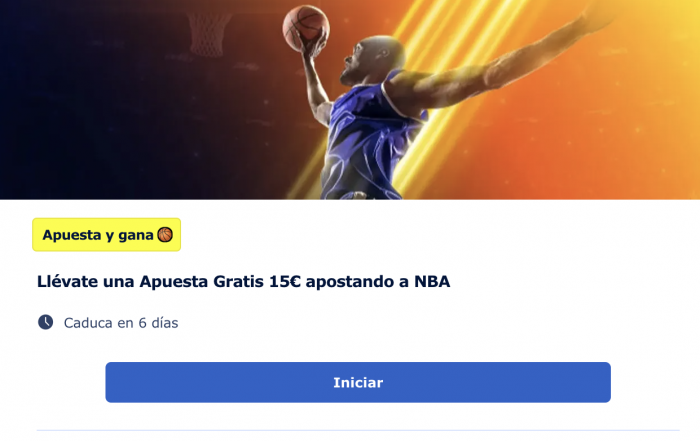Click the divider line below Iniciar

coord(358,430)
